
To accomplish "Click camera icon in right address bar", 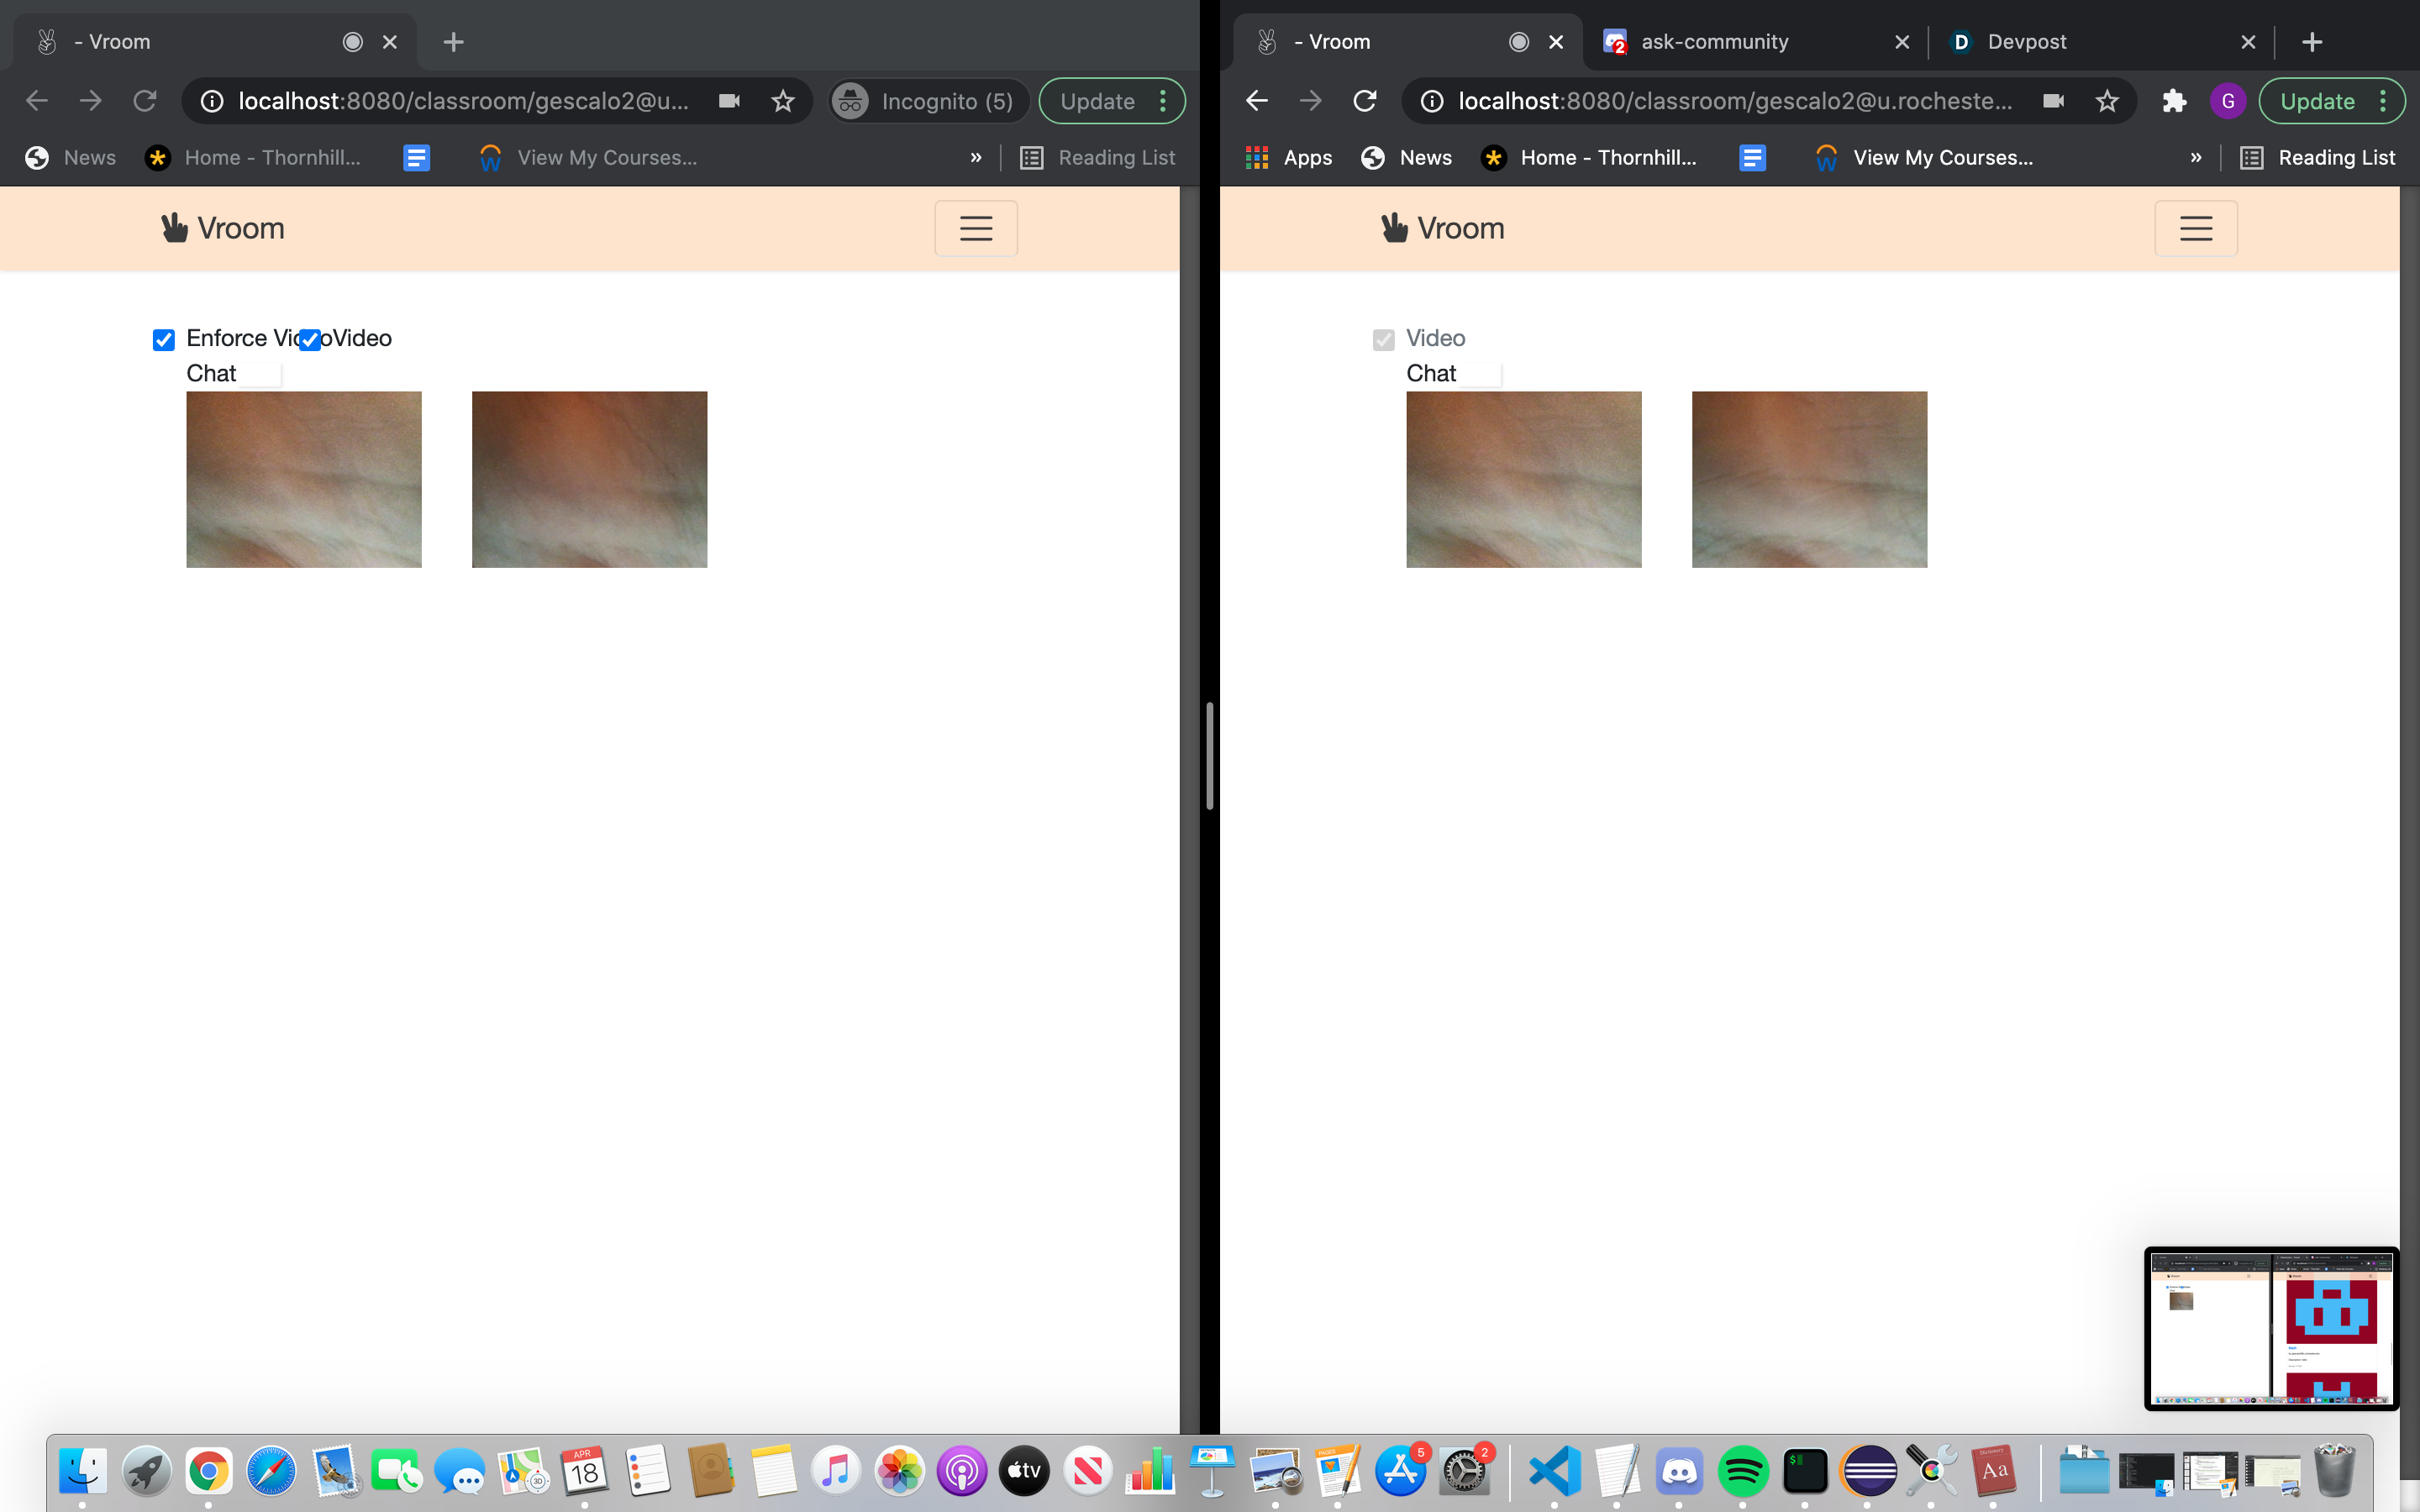I will (2053, 101).
